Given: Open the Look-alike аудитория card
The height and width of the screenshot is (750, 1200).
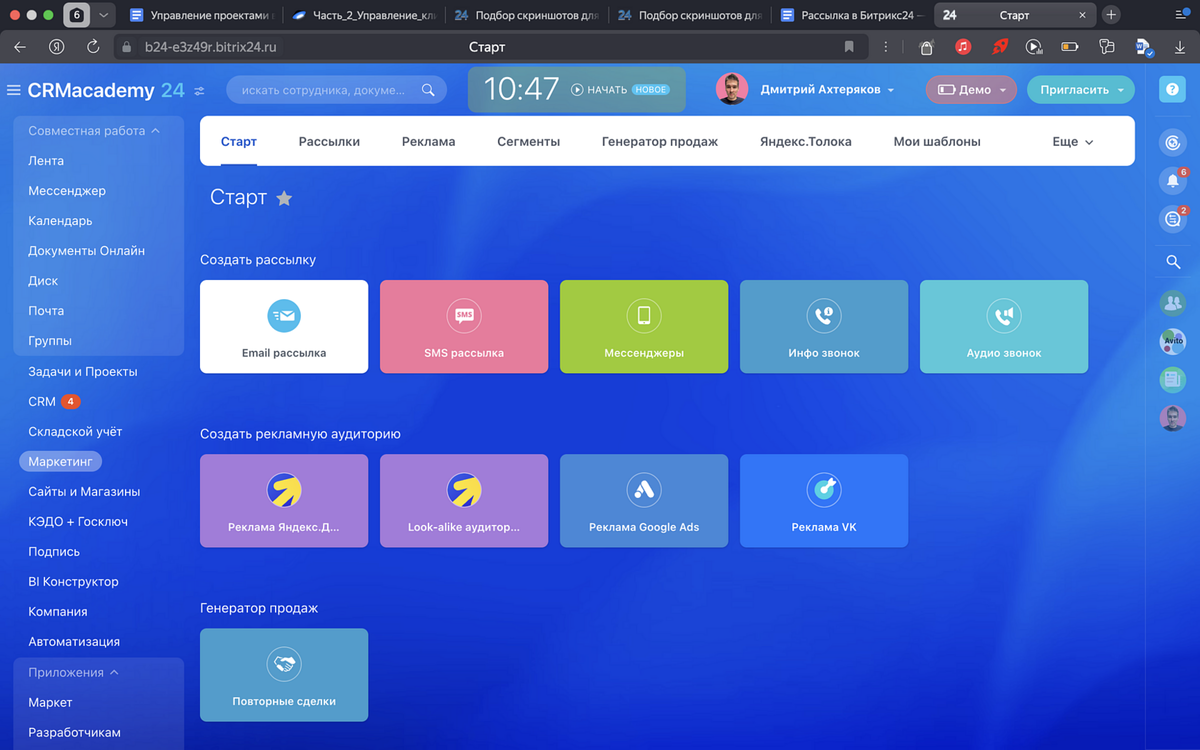Looking at the screenshot, I should coord(464,500).
